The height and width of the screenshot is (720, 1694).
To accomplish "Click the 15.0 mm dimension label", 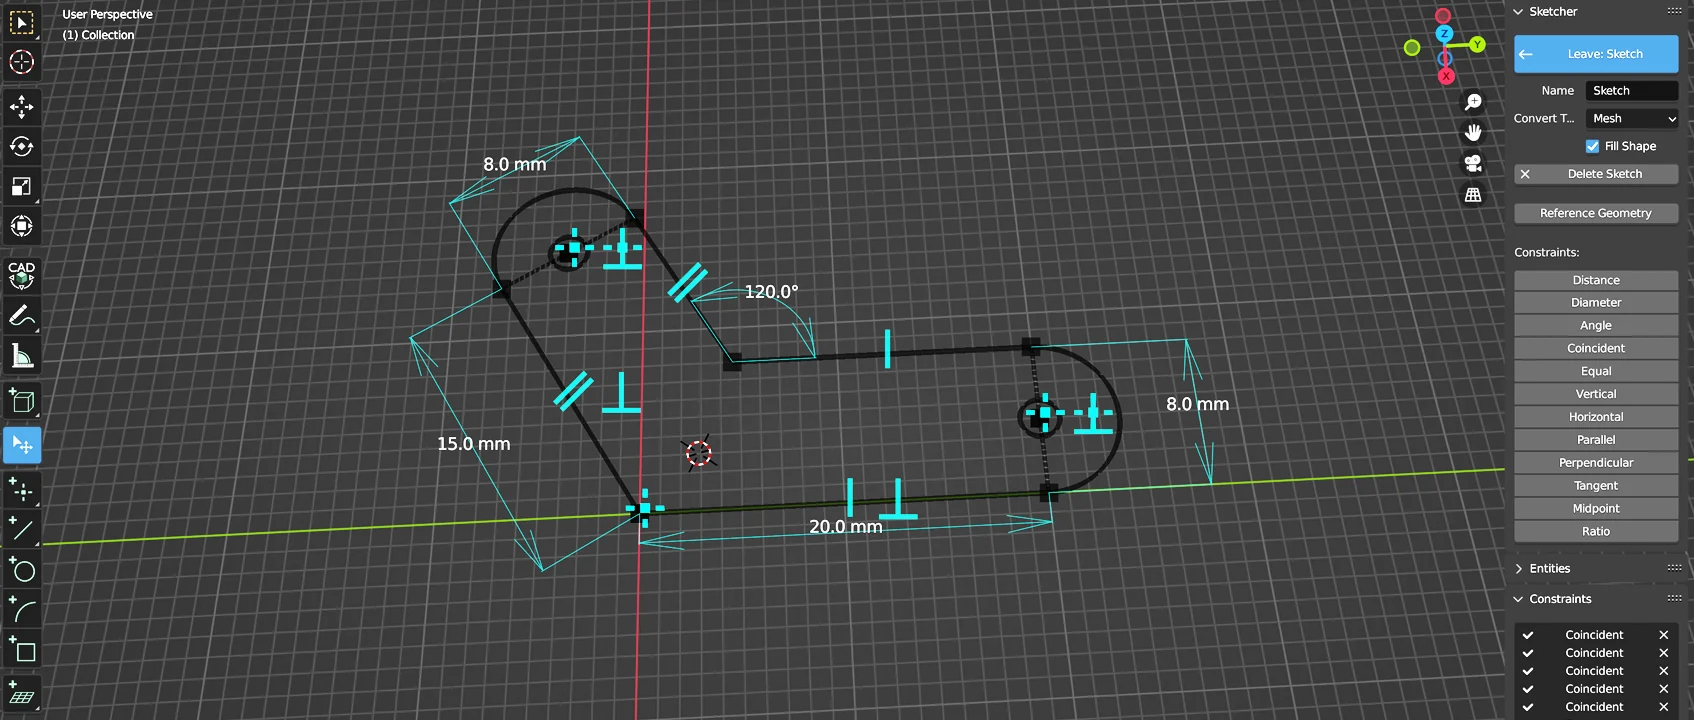I will coord(474,444).
